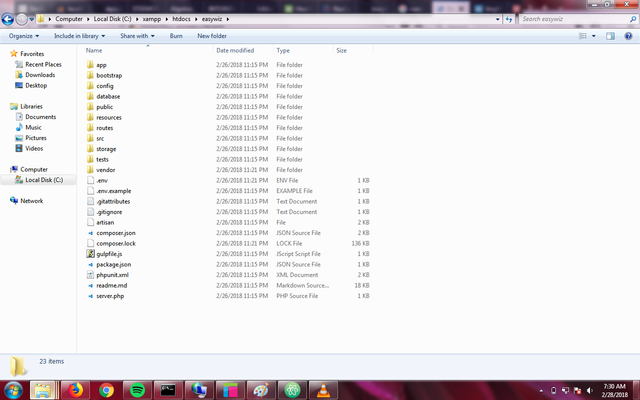The width and height of the screenshot is (640, 400).
Task: Open the view options dropdown arrow
Action: coord(593,36)
